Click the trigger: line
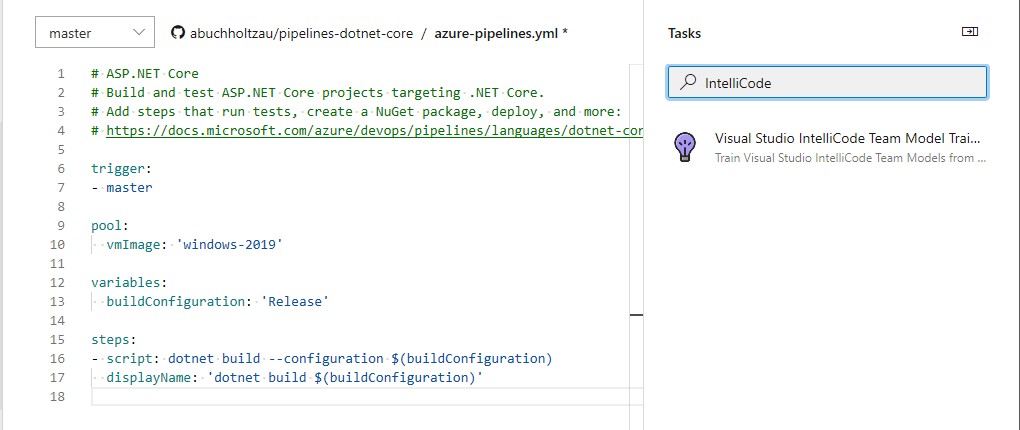 (121, 168)
